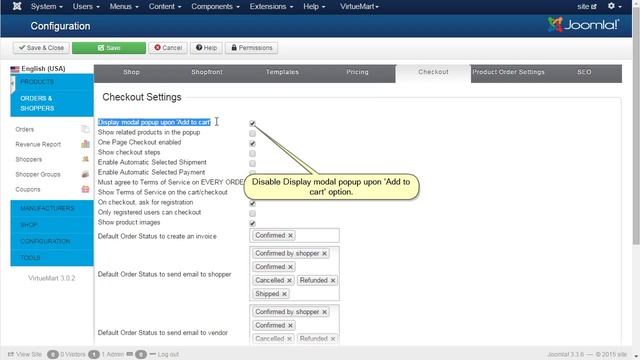
Task: Open the Permissions button
Action: tap(251, 48)
